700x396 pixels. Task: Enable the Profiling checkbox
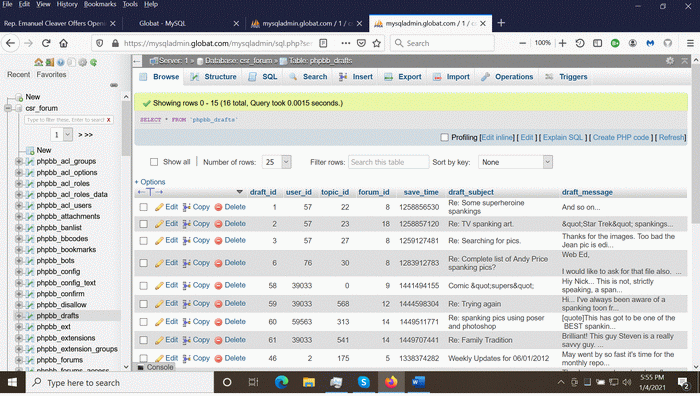444,138
